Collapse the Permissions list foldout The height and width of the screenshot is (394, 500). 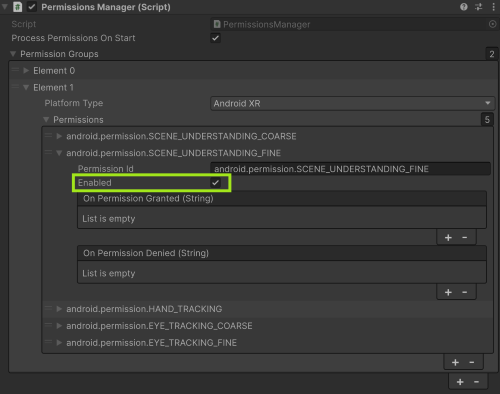click(46, 119)
